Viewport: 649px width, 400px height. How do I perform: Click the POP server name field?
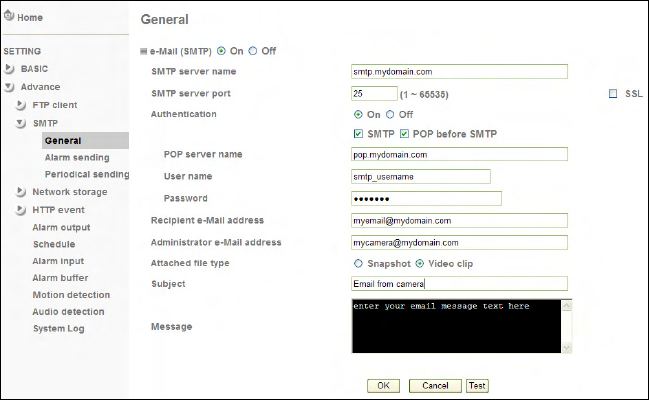459,154
